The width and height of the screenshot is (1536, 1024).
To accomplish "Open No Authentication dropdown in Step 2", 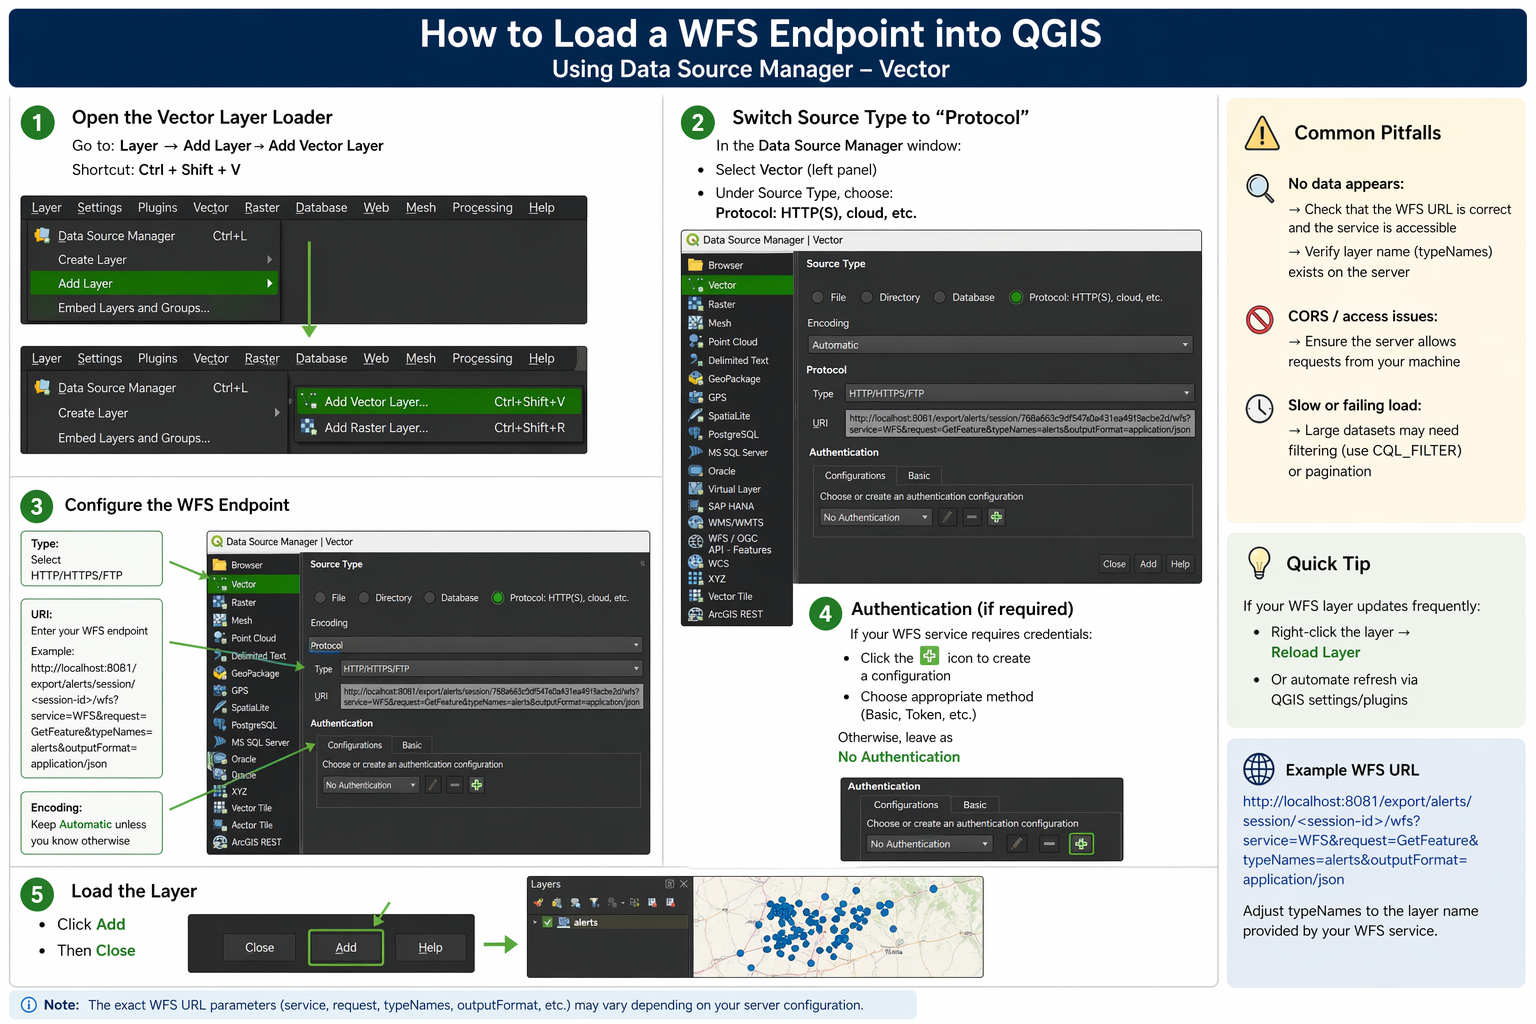I will tap(876, 517).
